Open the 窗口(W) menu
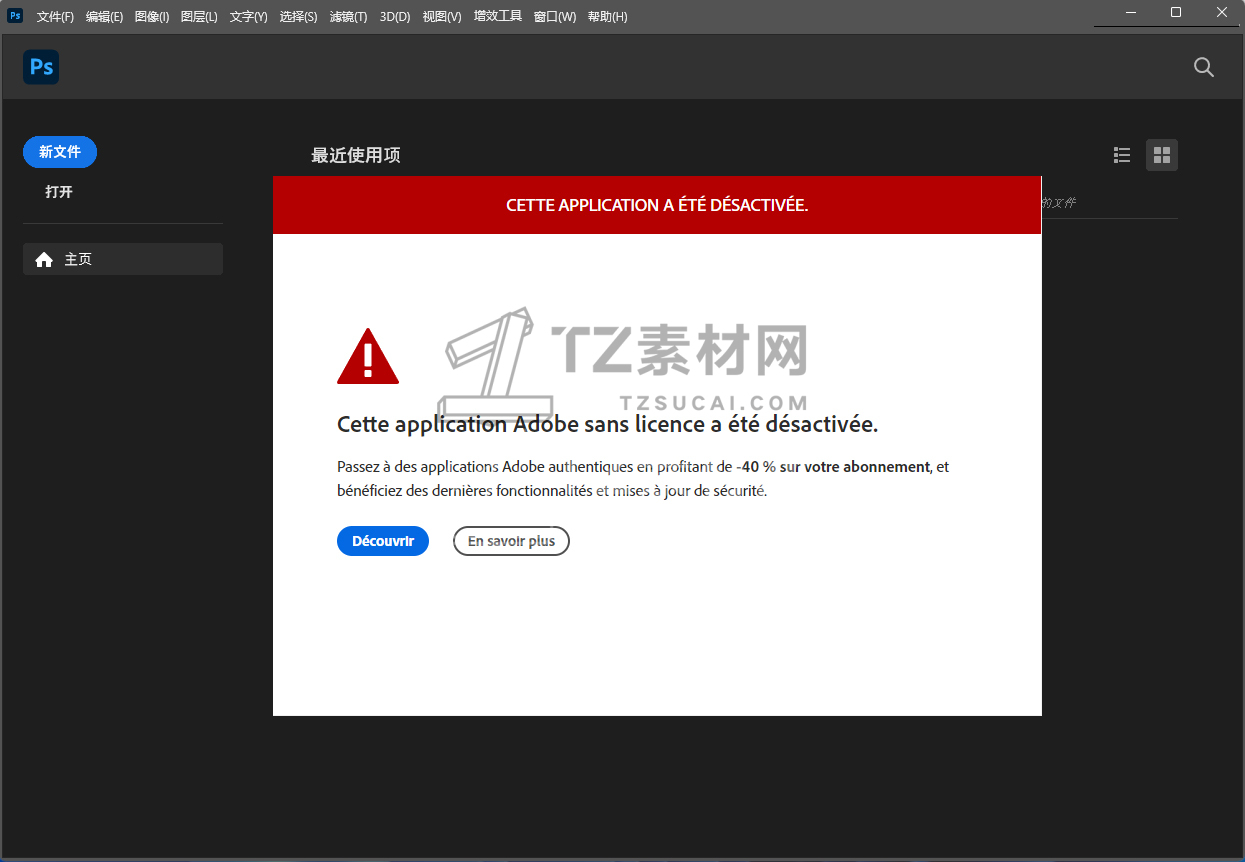 [555, 16]
